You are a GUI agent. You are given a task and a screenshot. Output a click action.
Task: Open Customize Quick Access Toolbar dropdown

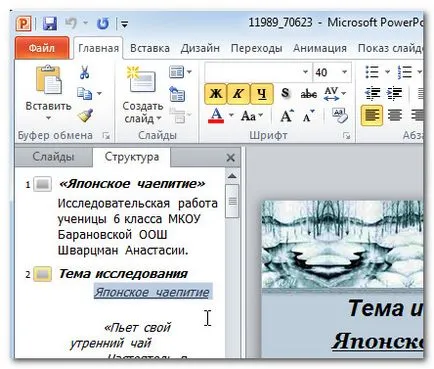[x=124, y=24]
